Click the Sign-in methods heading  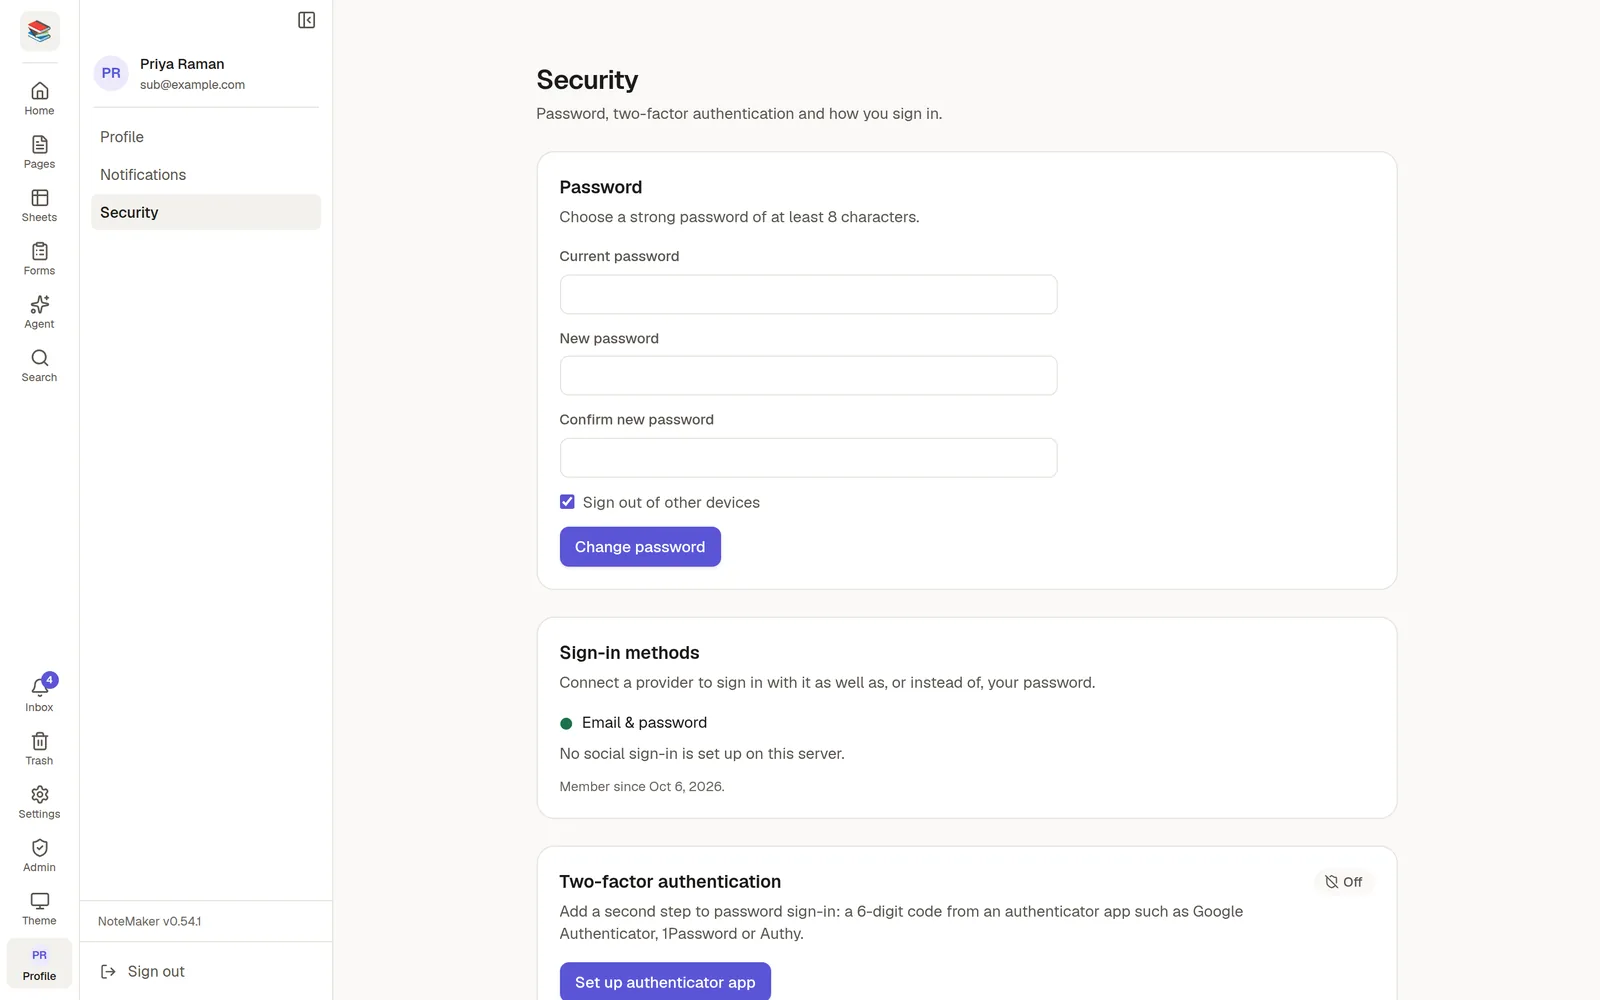[x=629, y=653]
